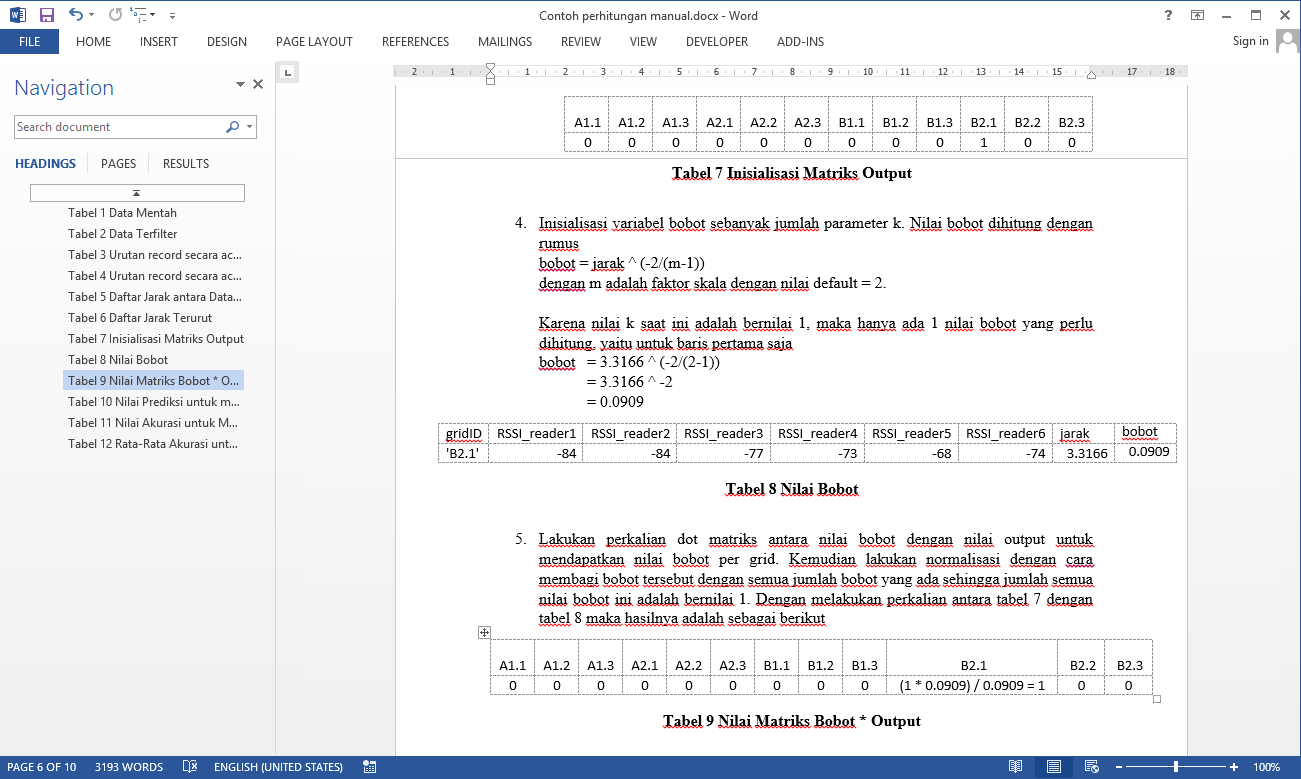Expand the Customize Quick Access Toolbar dropdown
The height and width of the screenshot is (779, 1301).
pos(172,16)
